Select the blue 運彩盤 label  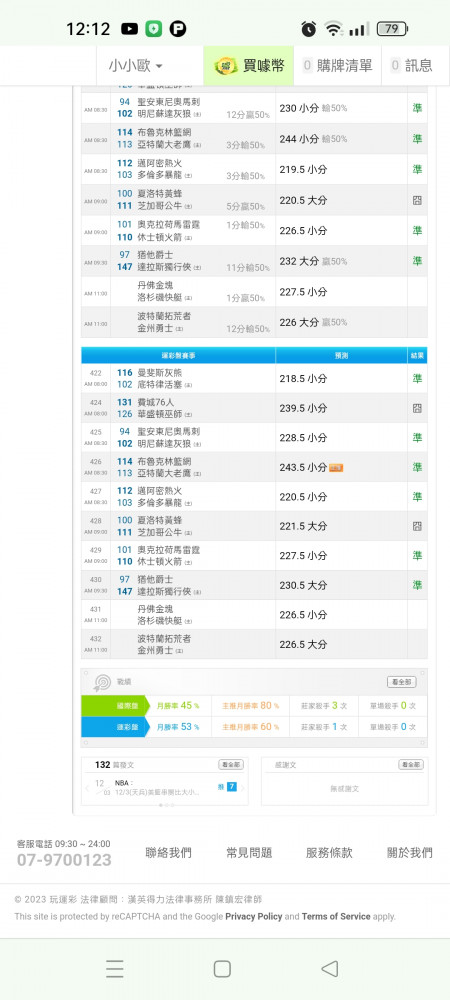click(x=113, y=726)
